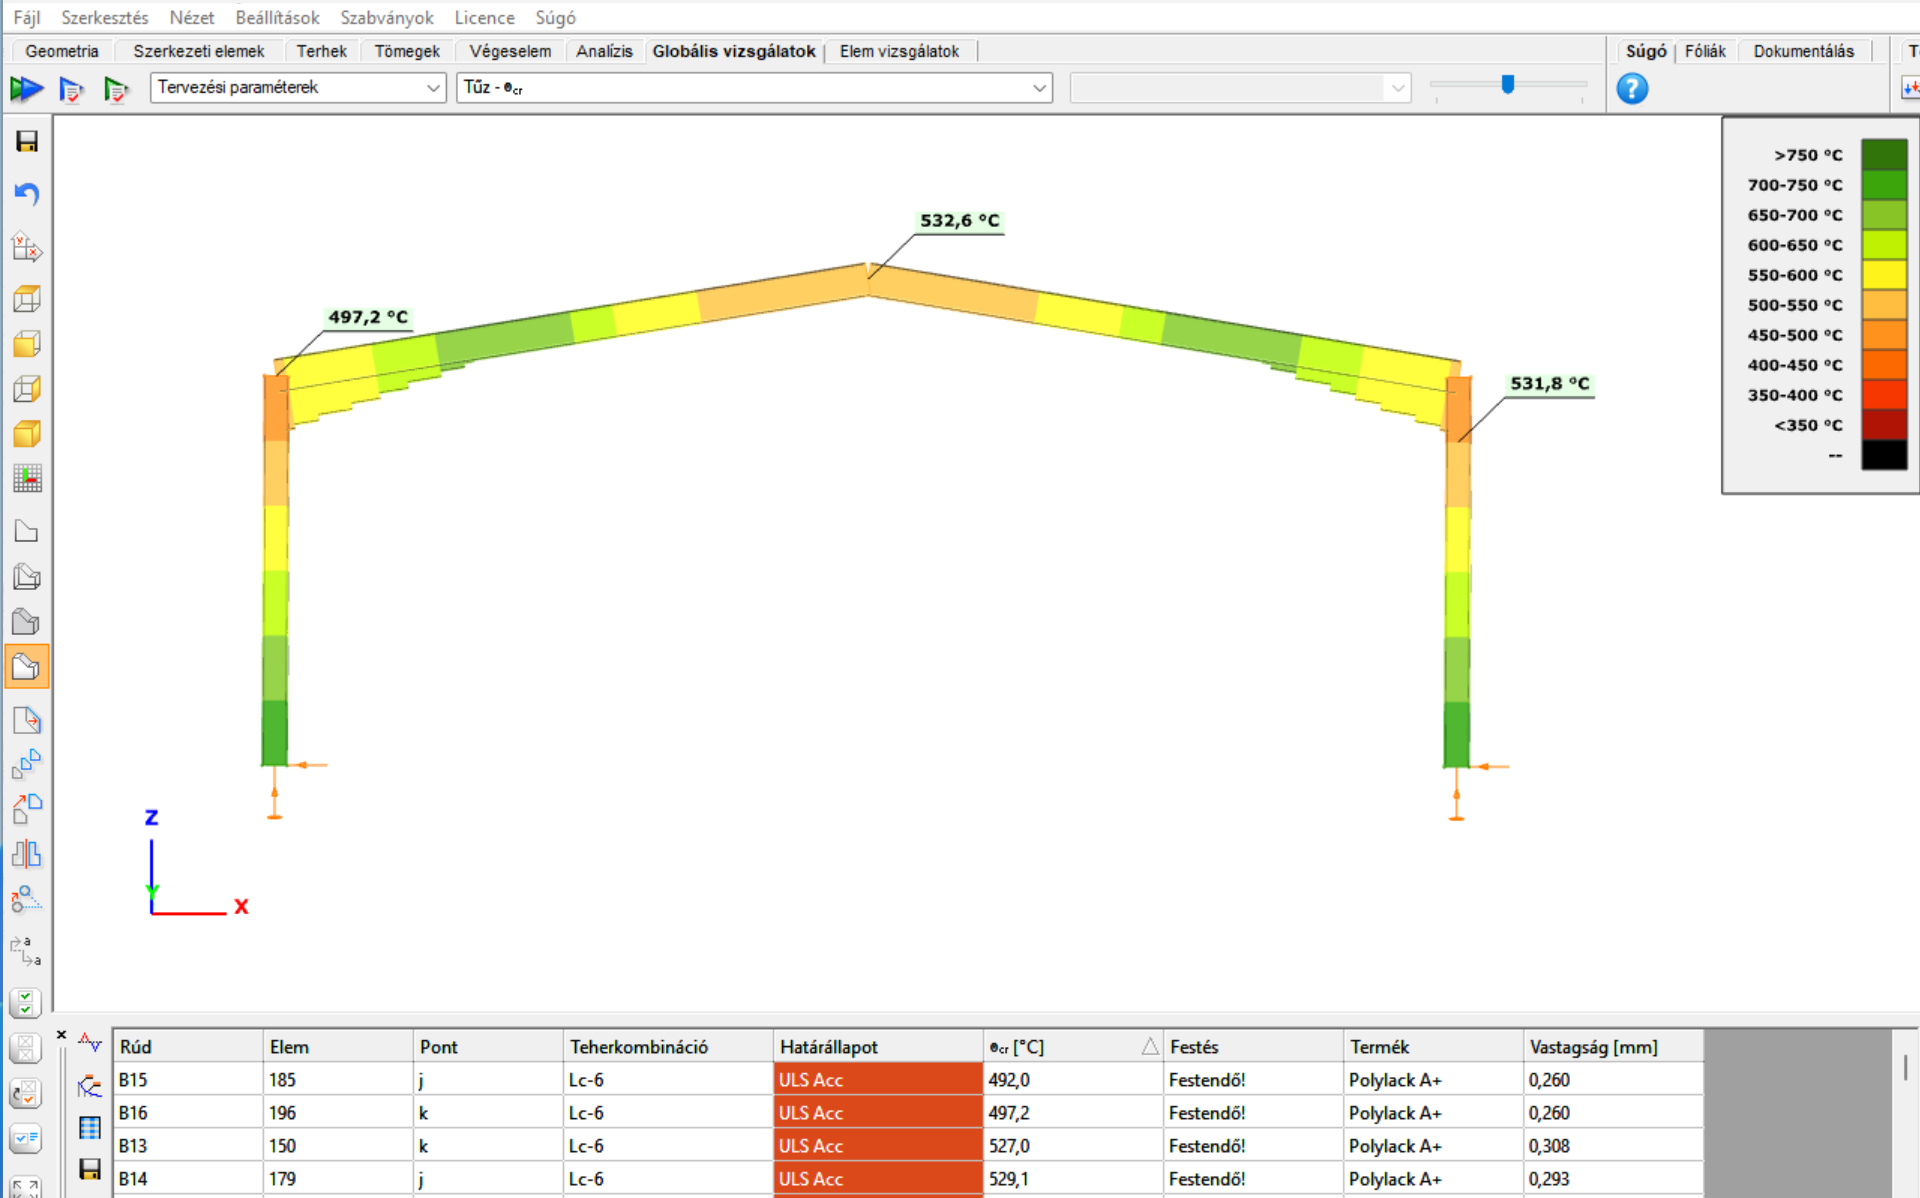Toggle the wireframe cube view mode

(x=27, y=299)
